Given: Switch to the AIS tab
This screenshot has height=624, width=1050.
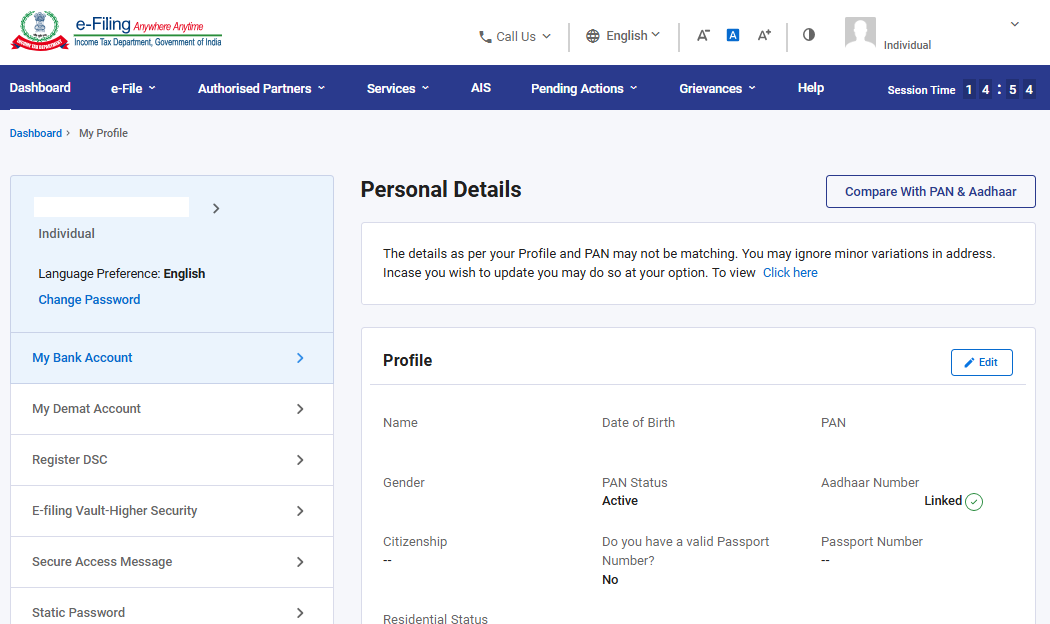Looking at the screenshot, I should (481, 88).
